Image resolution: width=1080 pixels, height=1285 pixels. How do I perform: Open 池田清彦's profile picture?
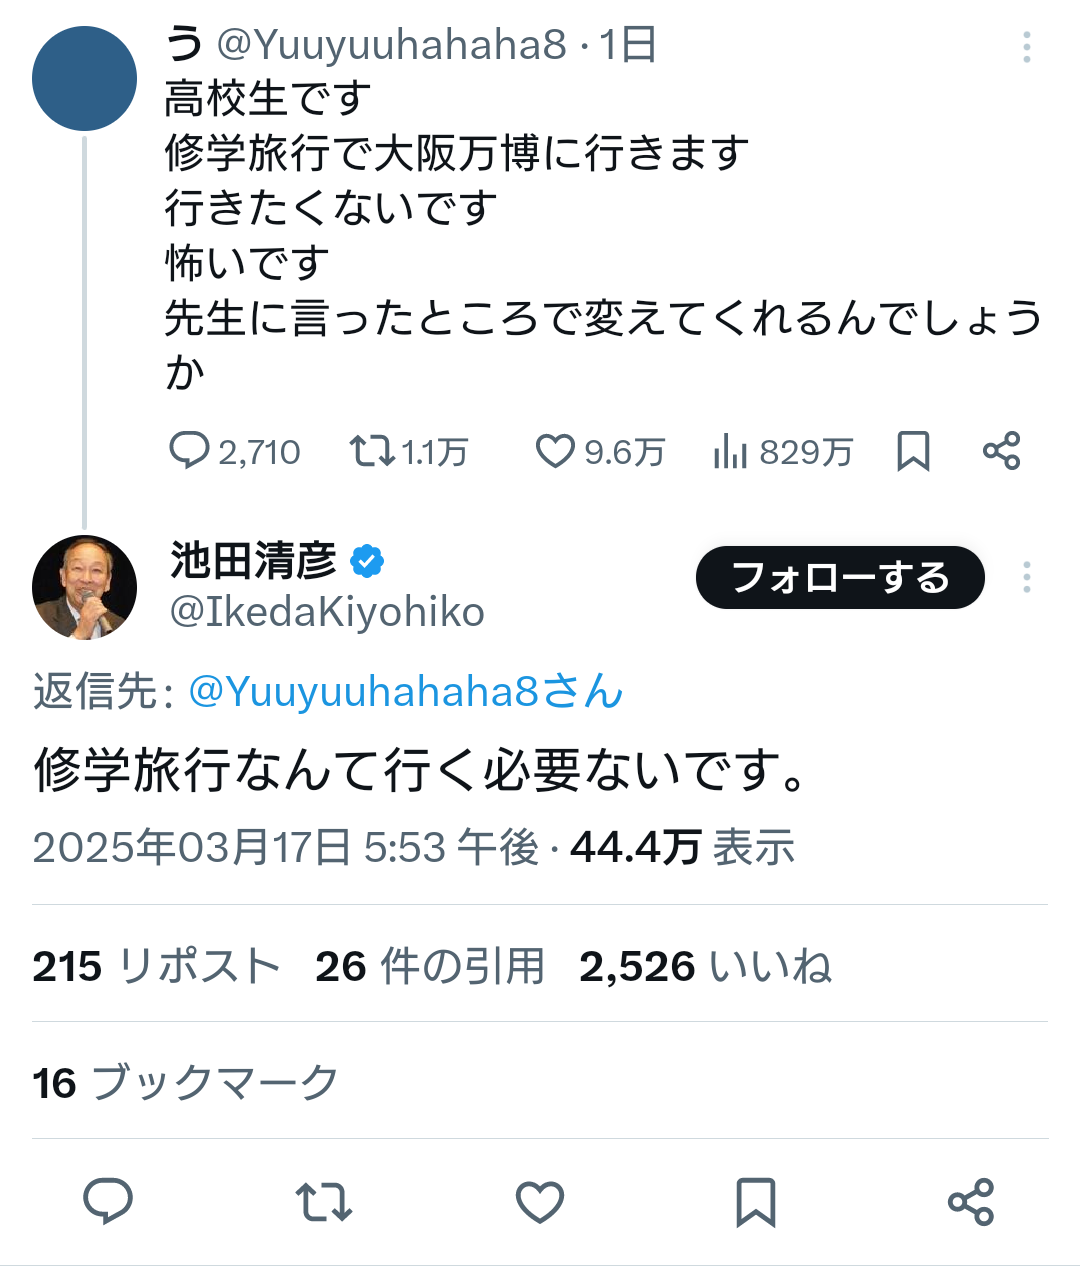(x=84, y=587)
